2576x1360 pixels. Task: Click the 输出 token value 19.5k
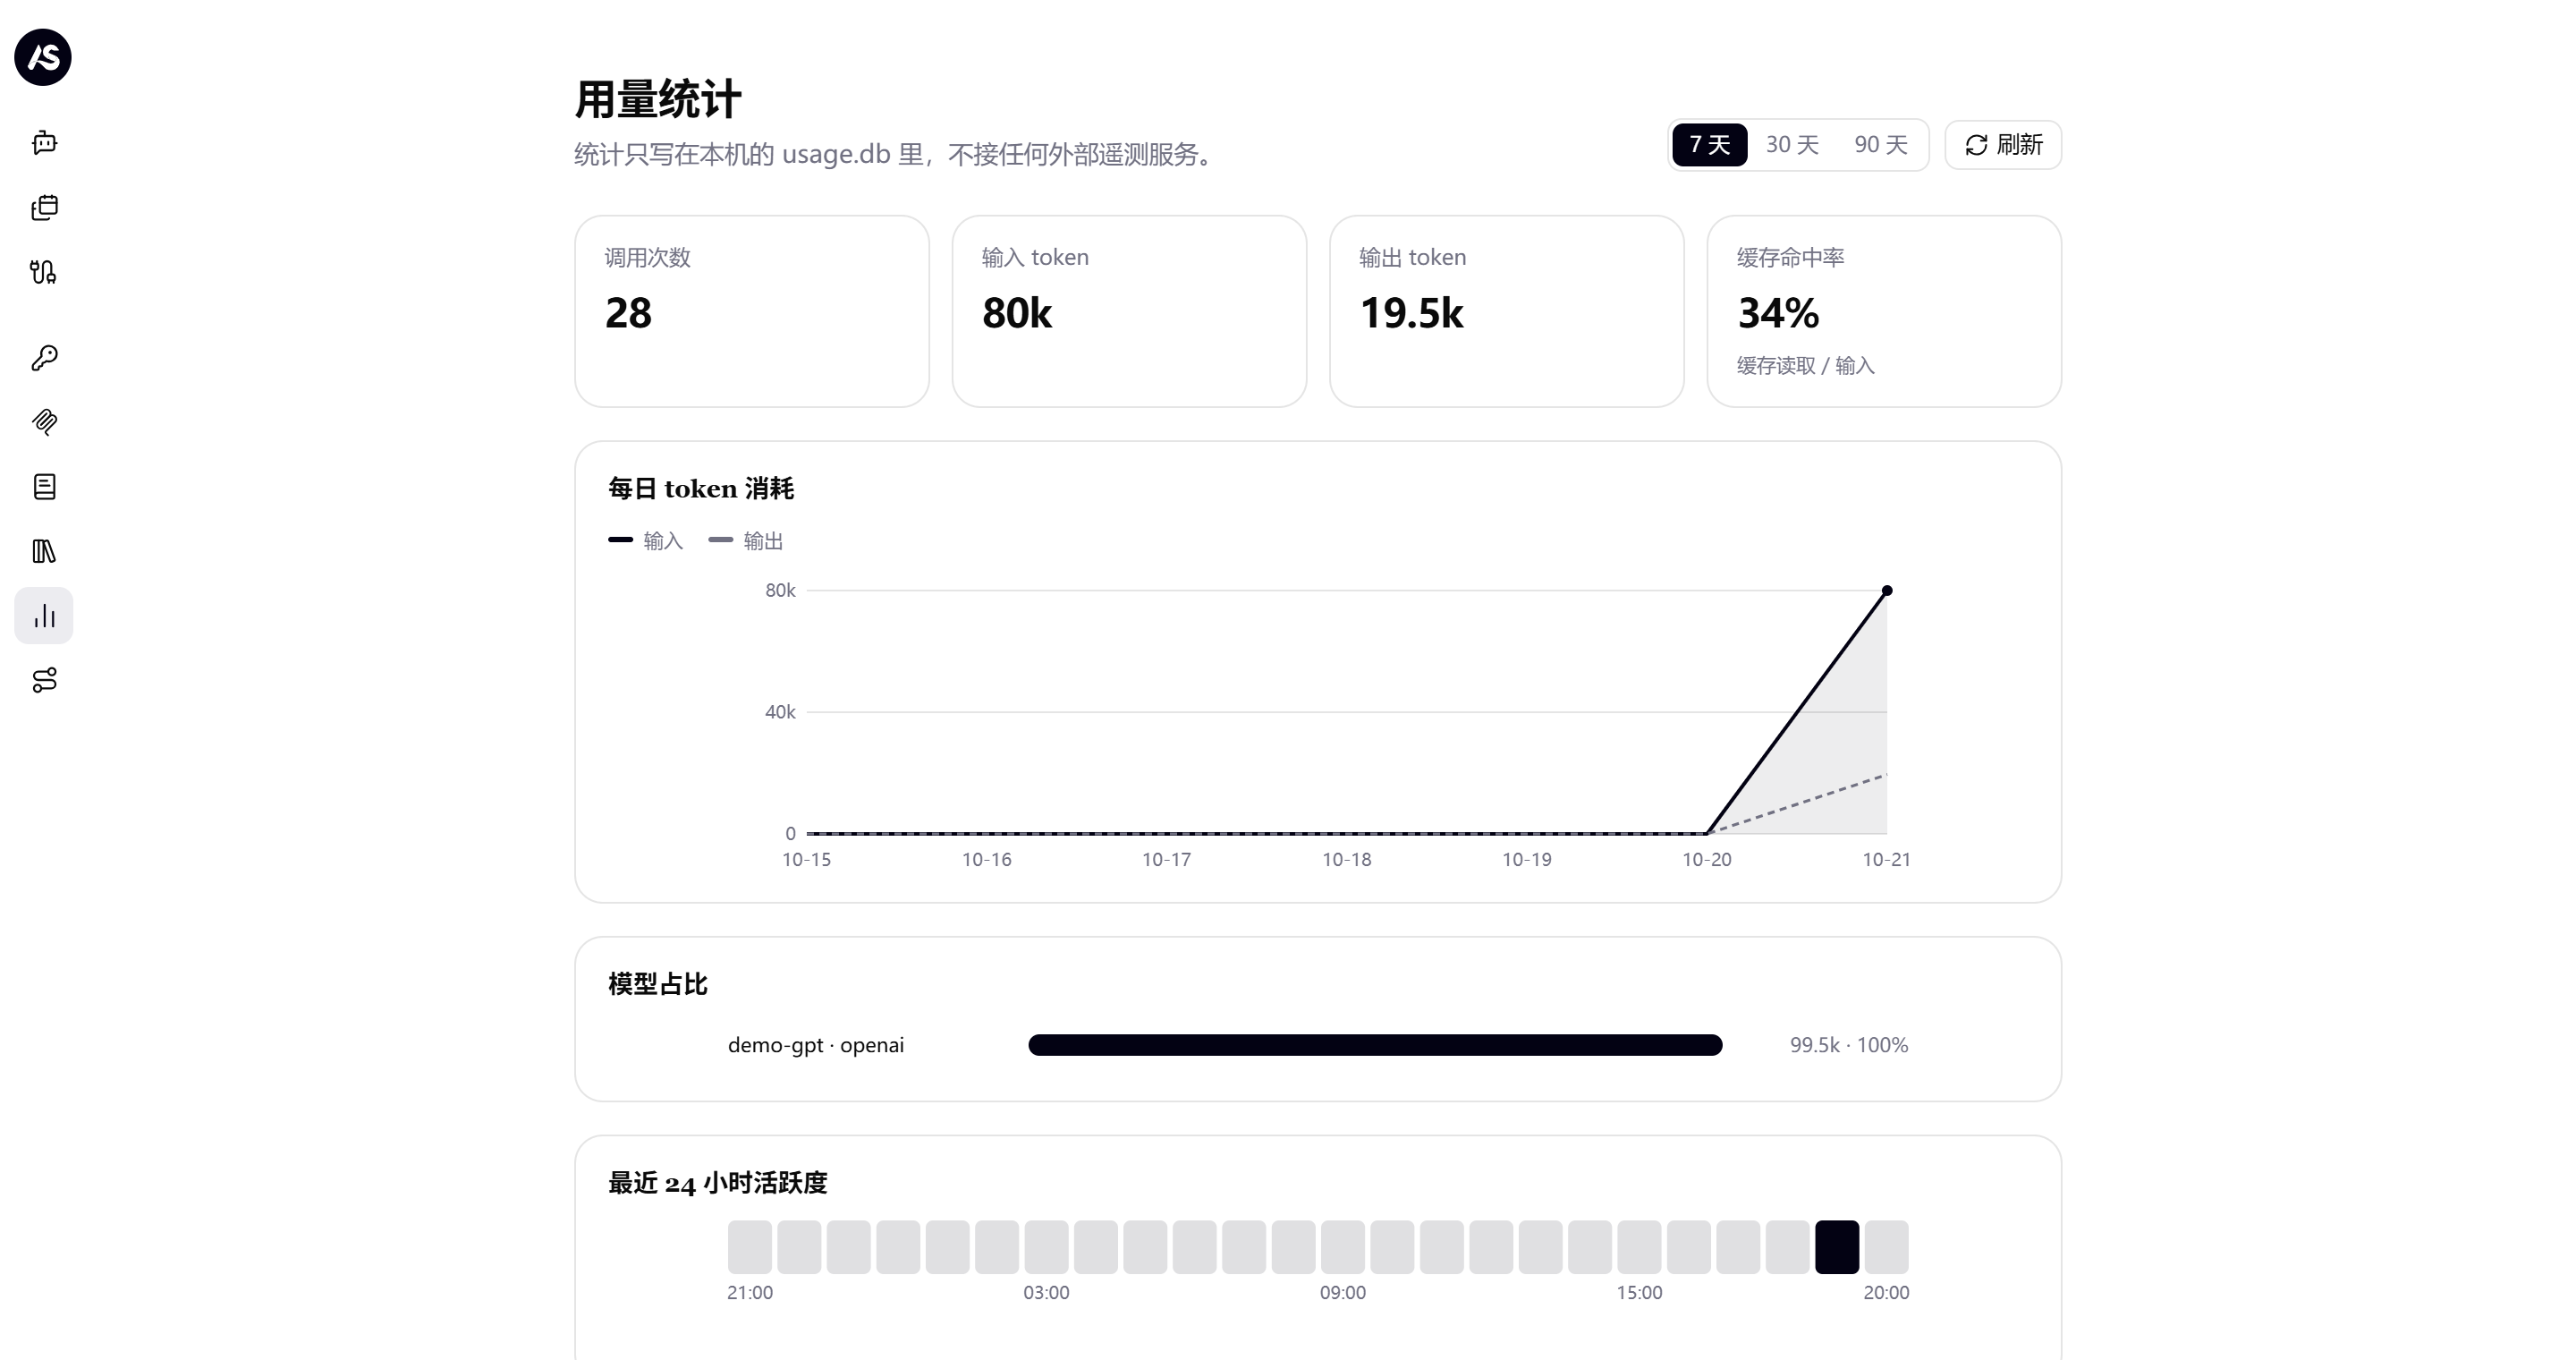1411,313
